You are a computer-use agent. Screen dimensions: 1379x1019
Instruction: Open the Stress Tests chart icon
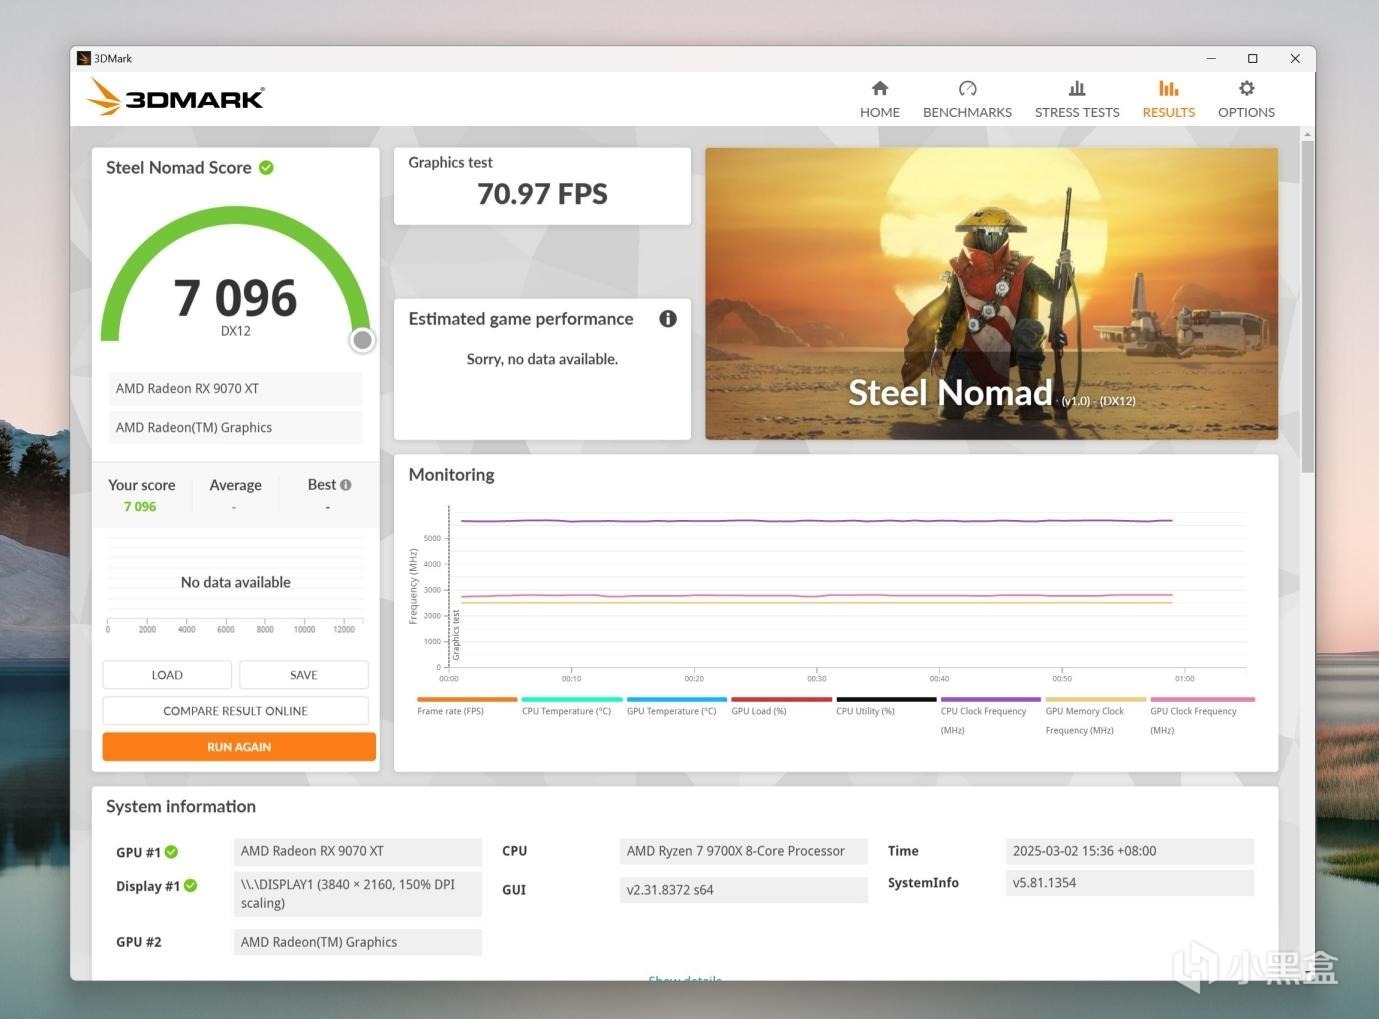tap(1077, 88)
